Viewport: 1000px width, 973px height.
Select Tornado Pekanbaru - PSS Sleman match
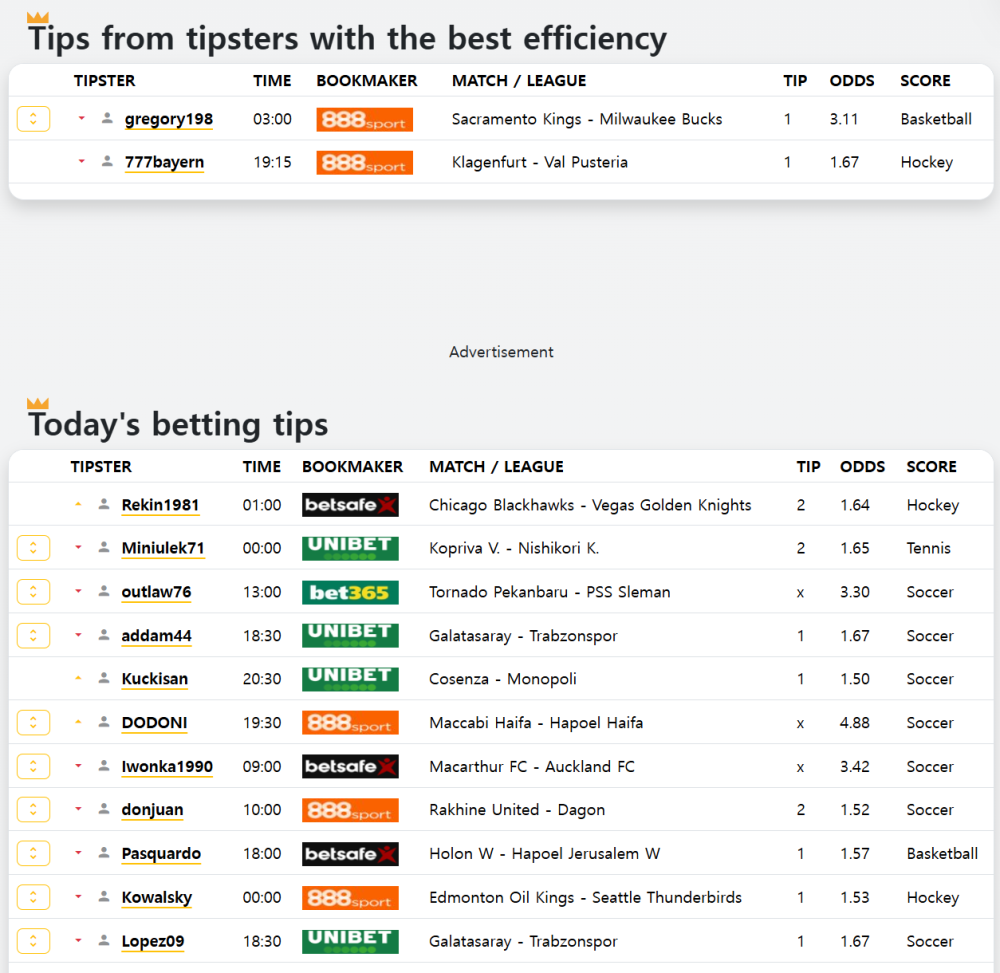click(x=550, y=592)
